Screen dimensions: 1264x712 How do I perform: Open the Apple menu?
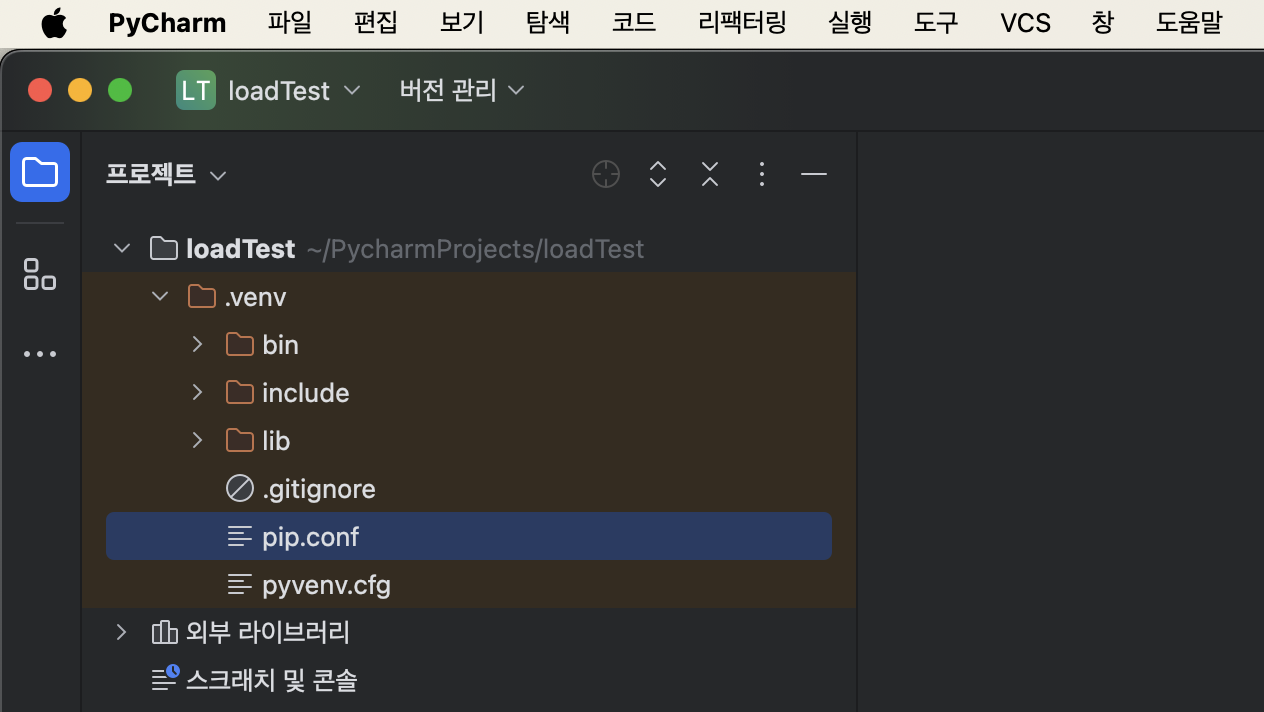55,22
